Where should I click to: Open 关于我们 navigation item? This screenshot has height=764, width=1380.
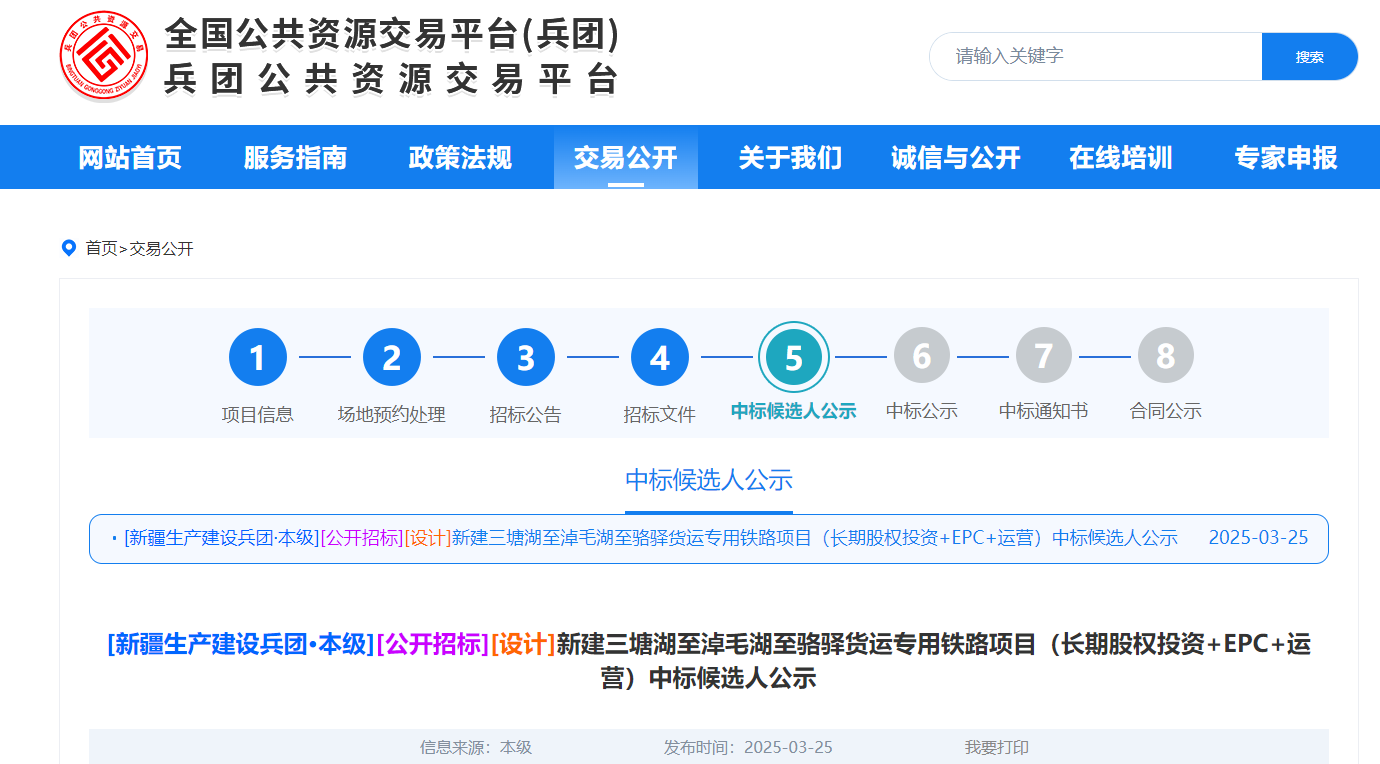pos(790,157)
